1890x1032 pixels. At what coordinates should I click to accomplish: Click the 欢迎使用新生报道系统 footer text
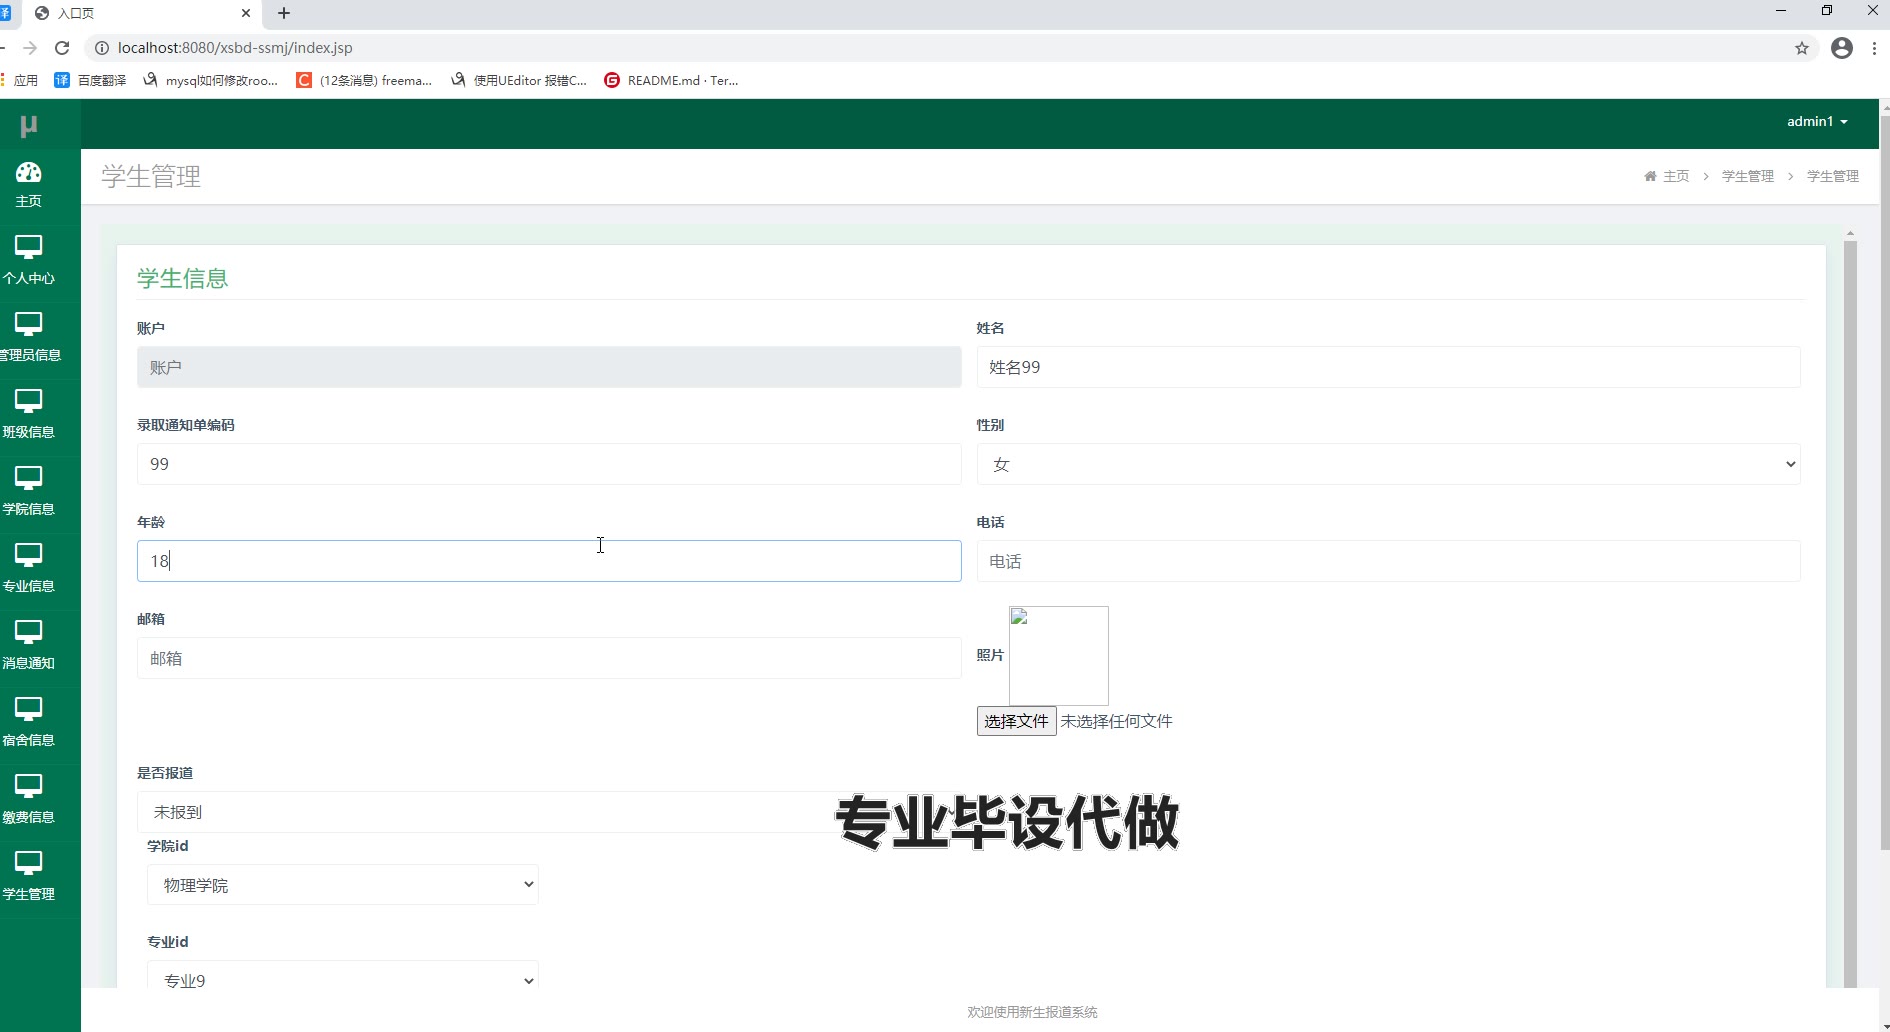[x=1032, y=1012]
